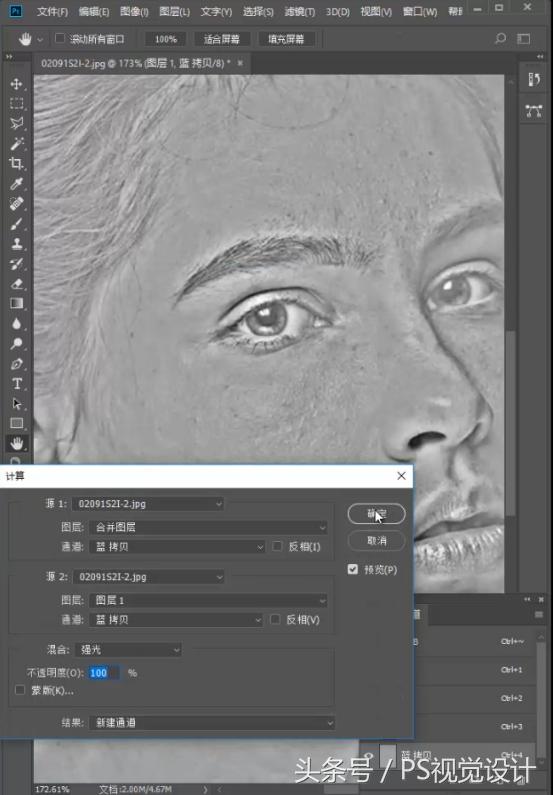554x795 pixels.
Task: Select the Move tool
Action: [x=16, y=84]
